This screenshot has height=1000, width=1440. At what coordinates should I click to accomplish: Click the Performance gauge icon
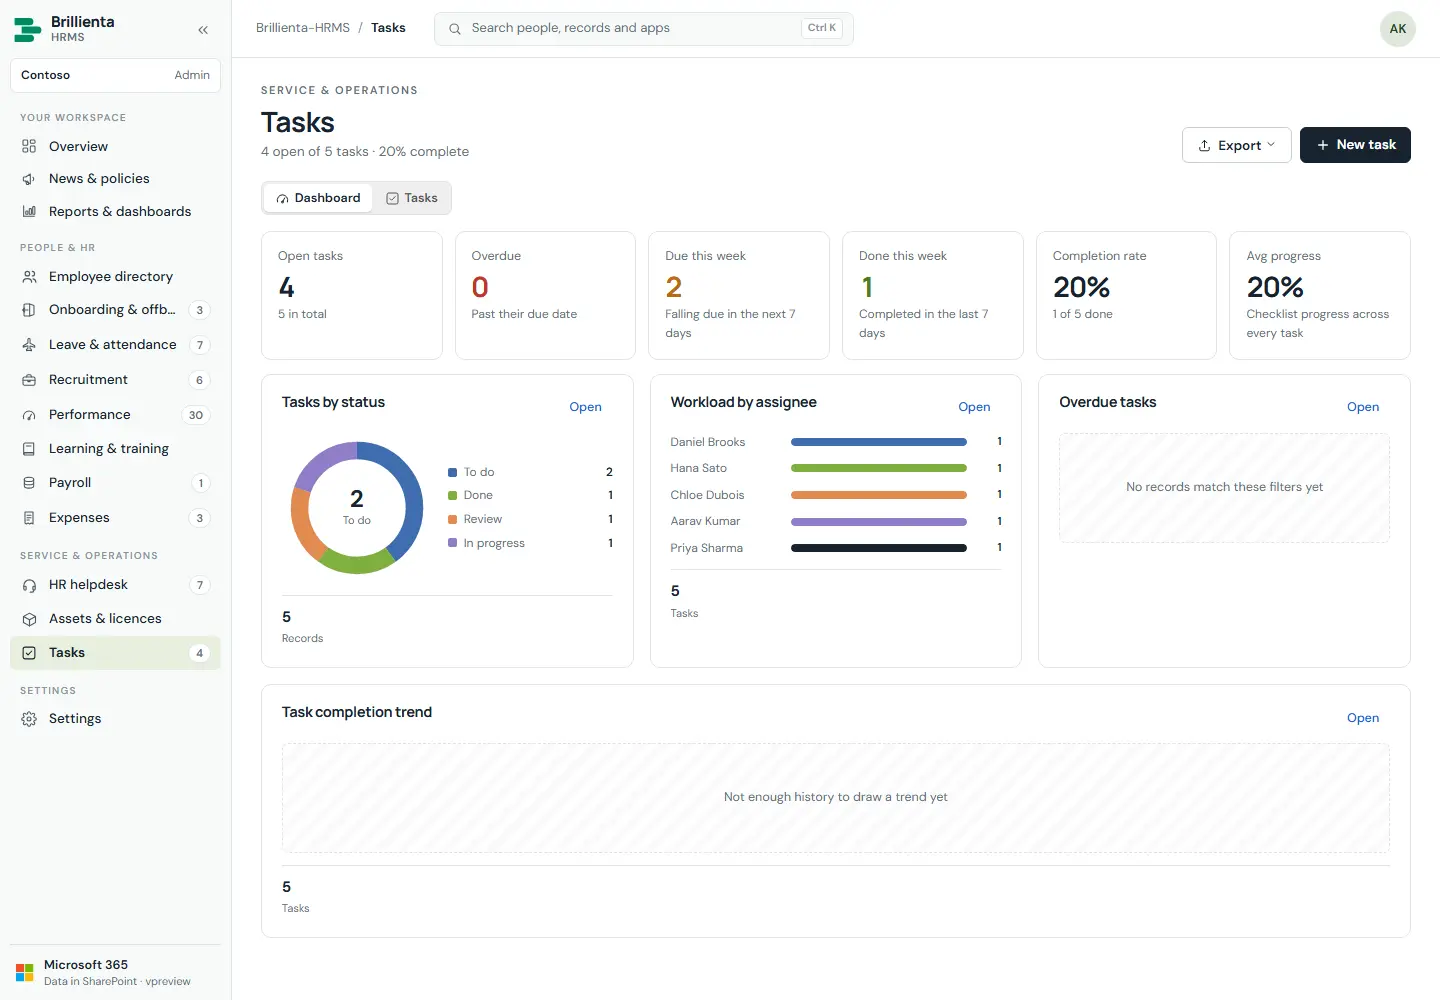(29, 415)
